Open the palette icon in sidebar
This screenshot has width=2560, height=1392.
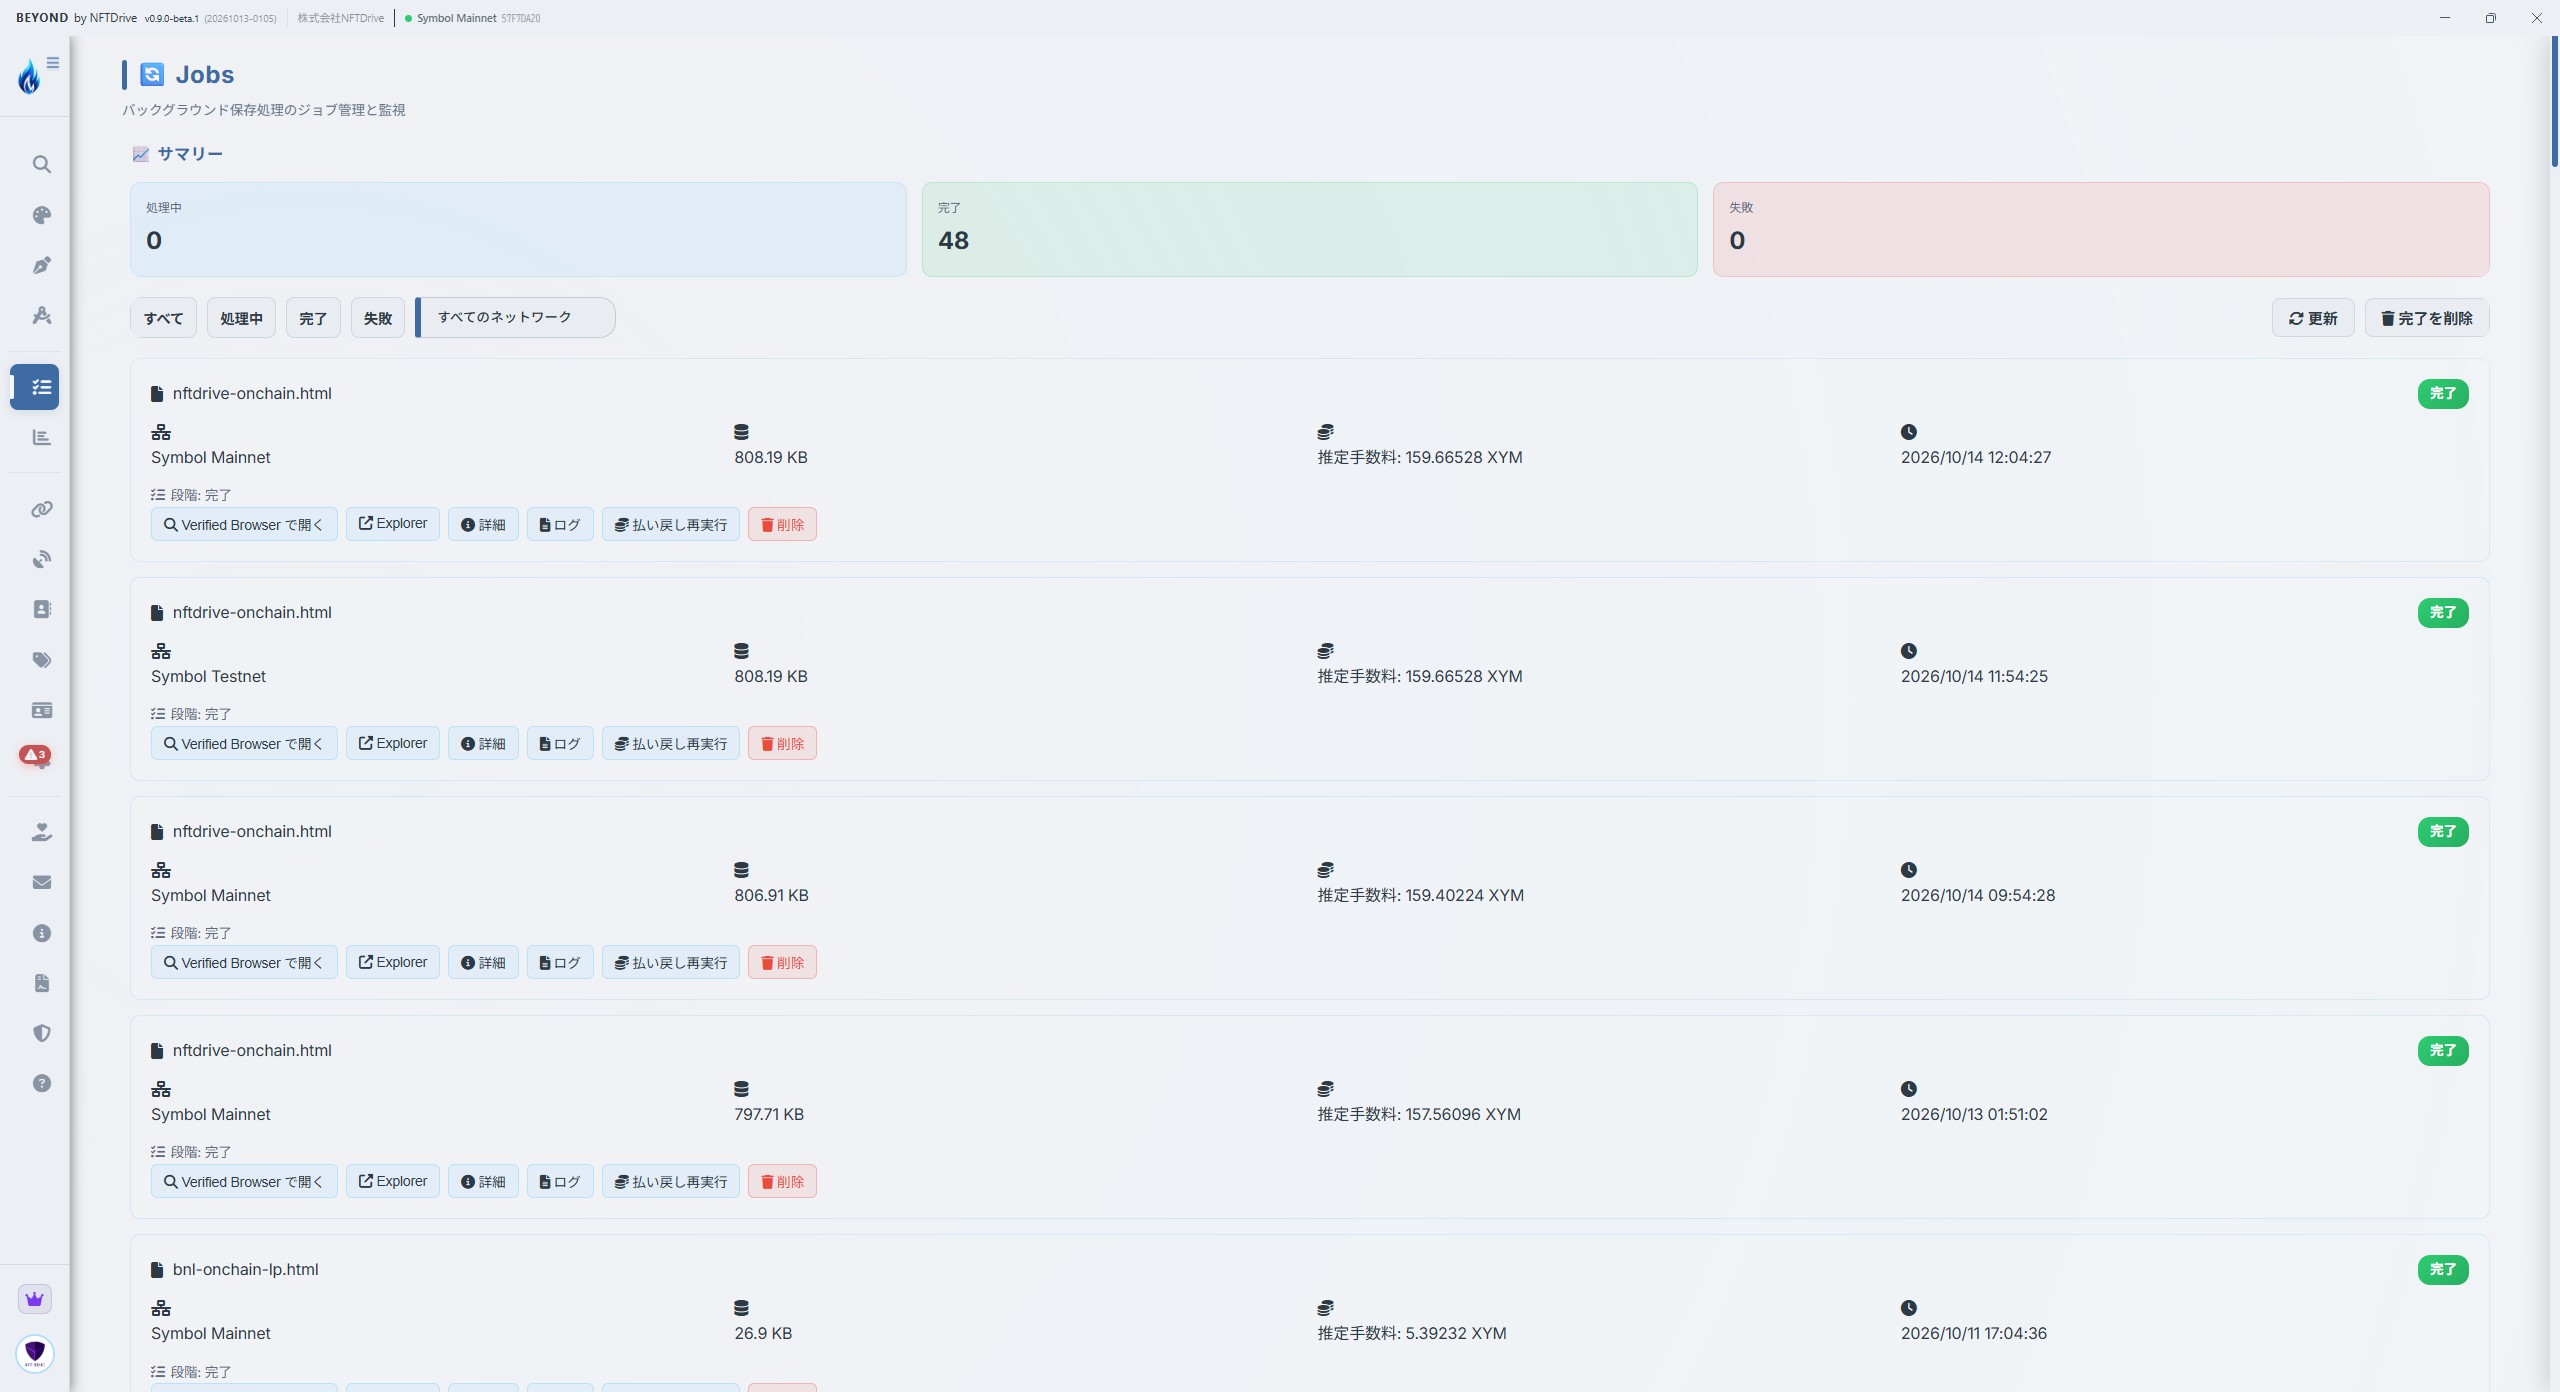(x=41, y=215)
